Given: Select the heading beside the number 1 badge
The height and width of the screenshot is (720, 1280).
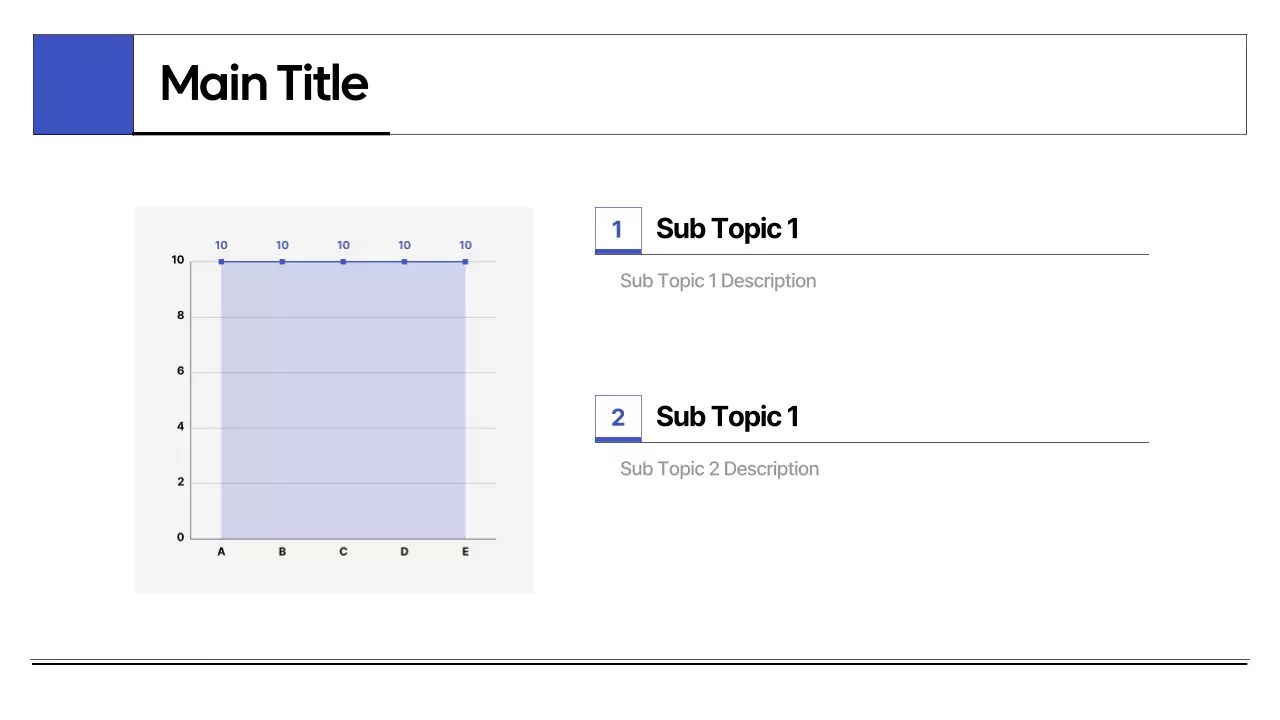Looking at the screenshot, I should click(727, 229).
